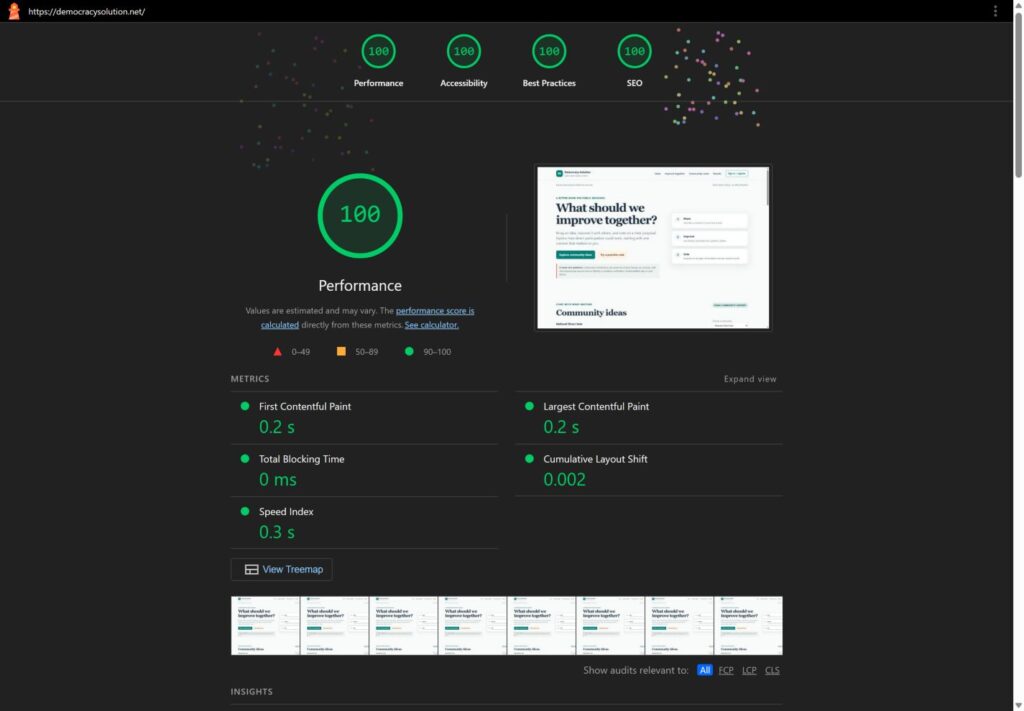Click green dot beside Speed Index
1024x711 pixels.
pos(245,511)
